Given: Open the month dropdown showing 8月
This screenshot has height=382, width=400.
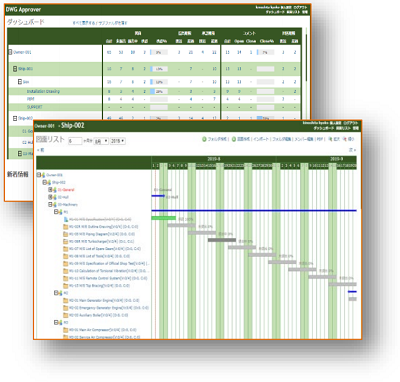Looking at the screenshot, I should [x=101, y=141].
